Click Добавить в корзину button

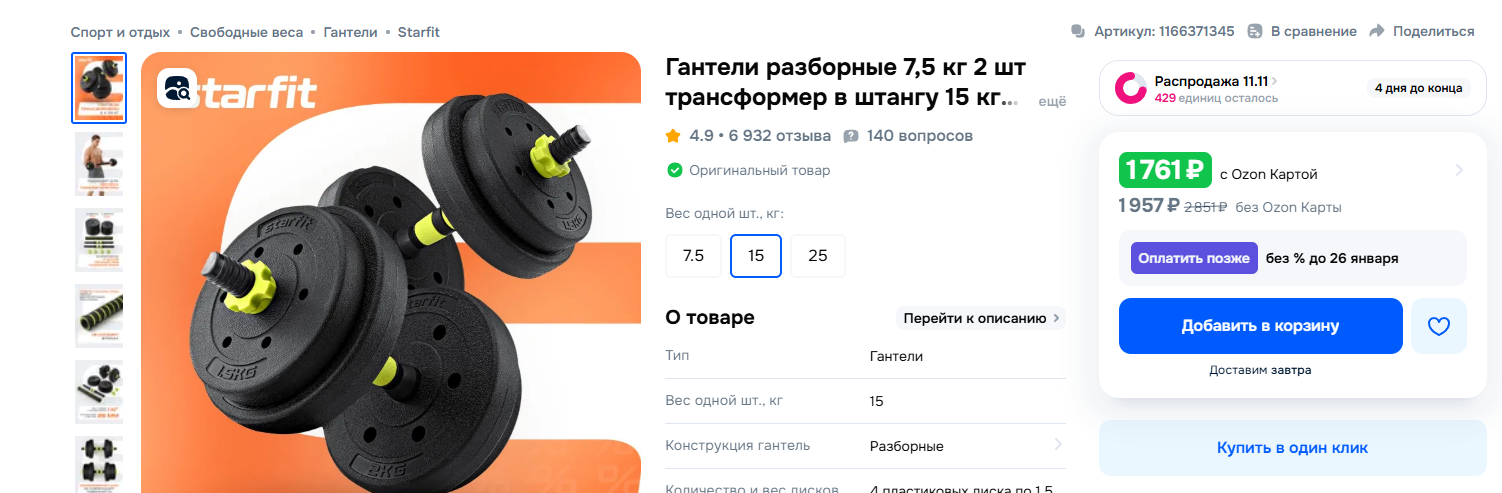(1260, 326)
